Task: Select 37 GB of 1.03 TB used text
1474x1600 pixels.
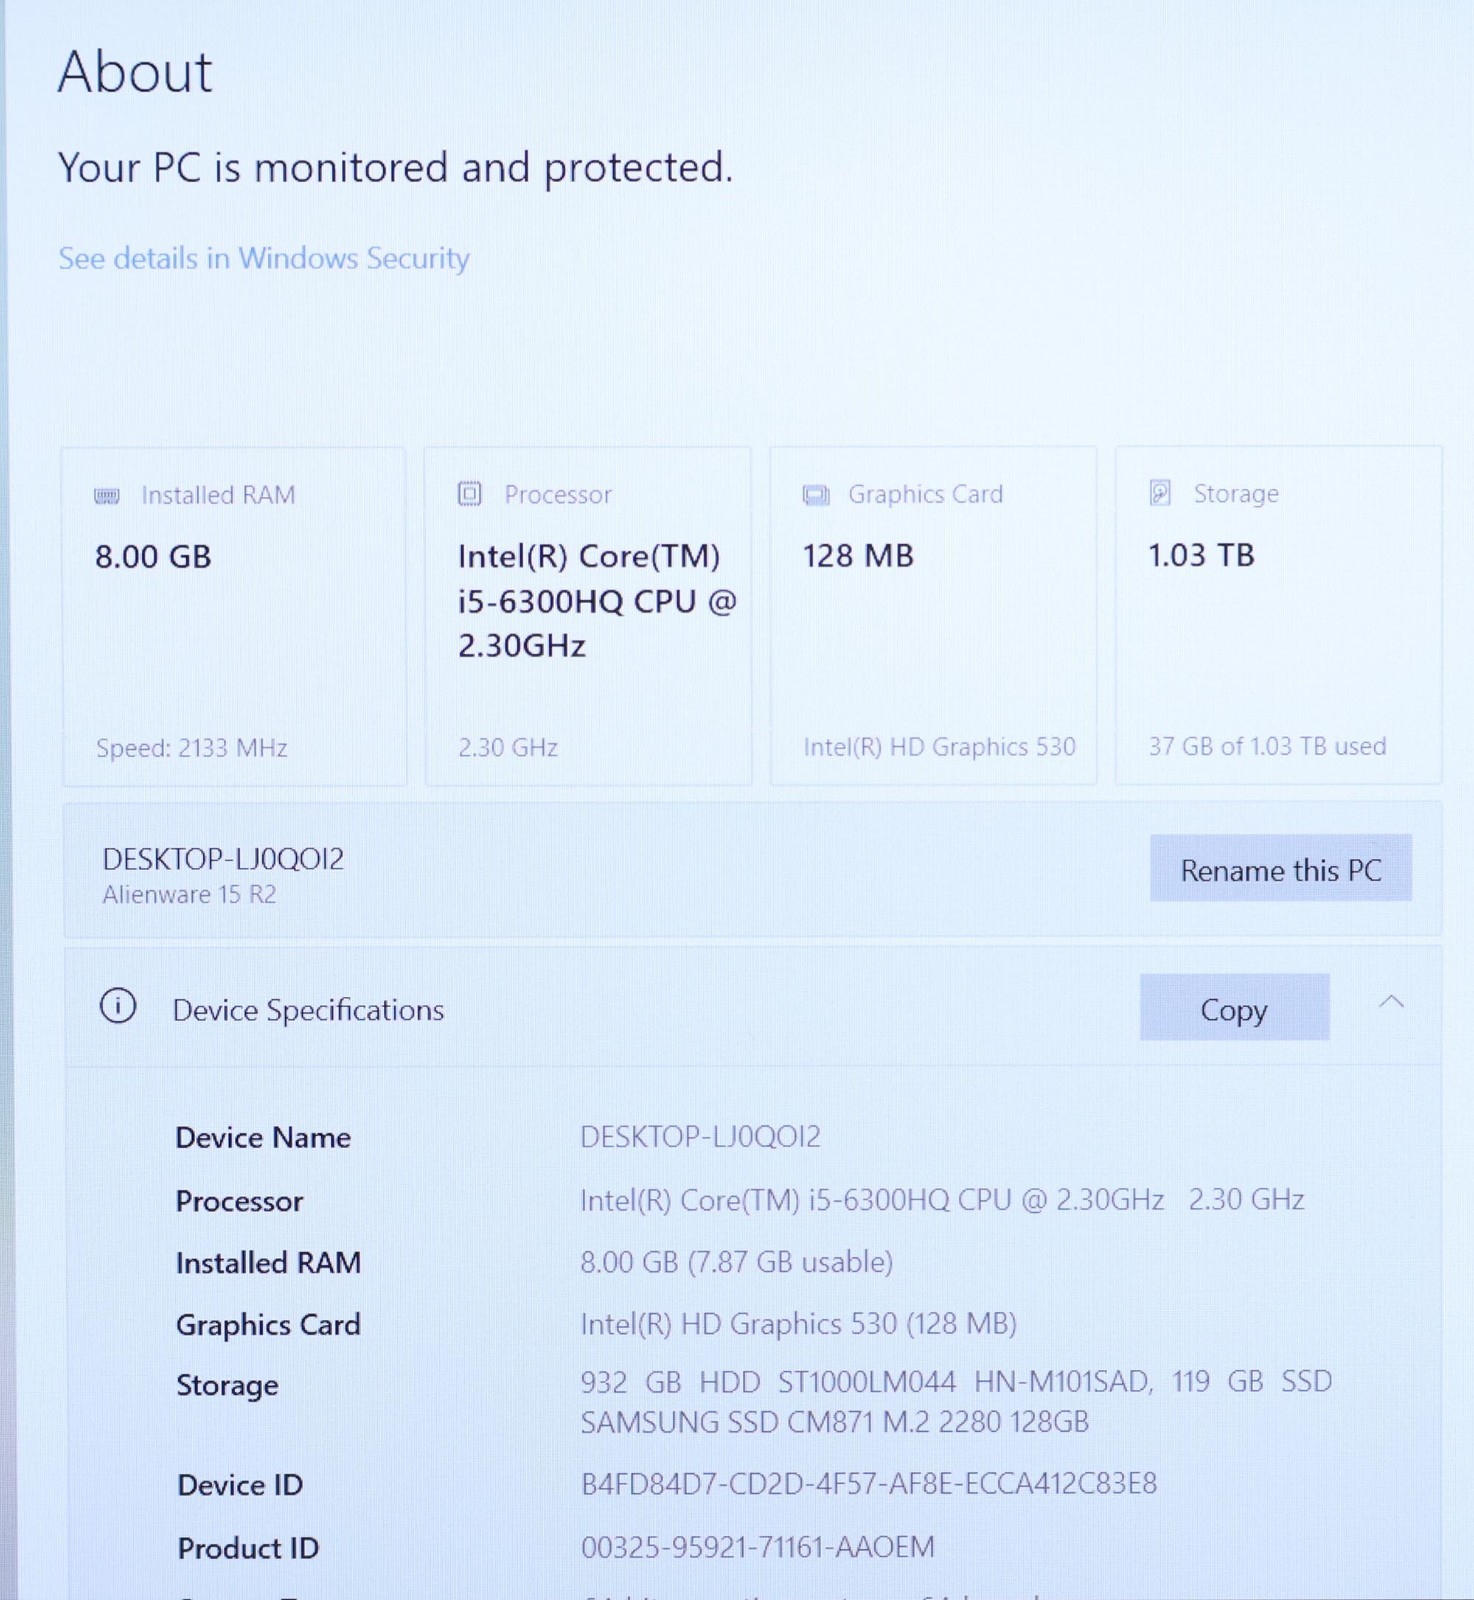Action: [1267, 746]
